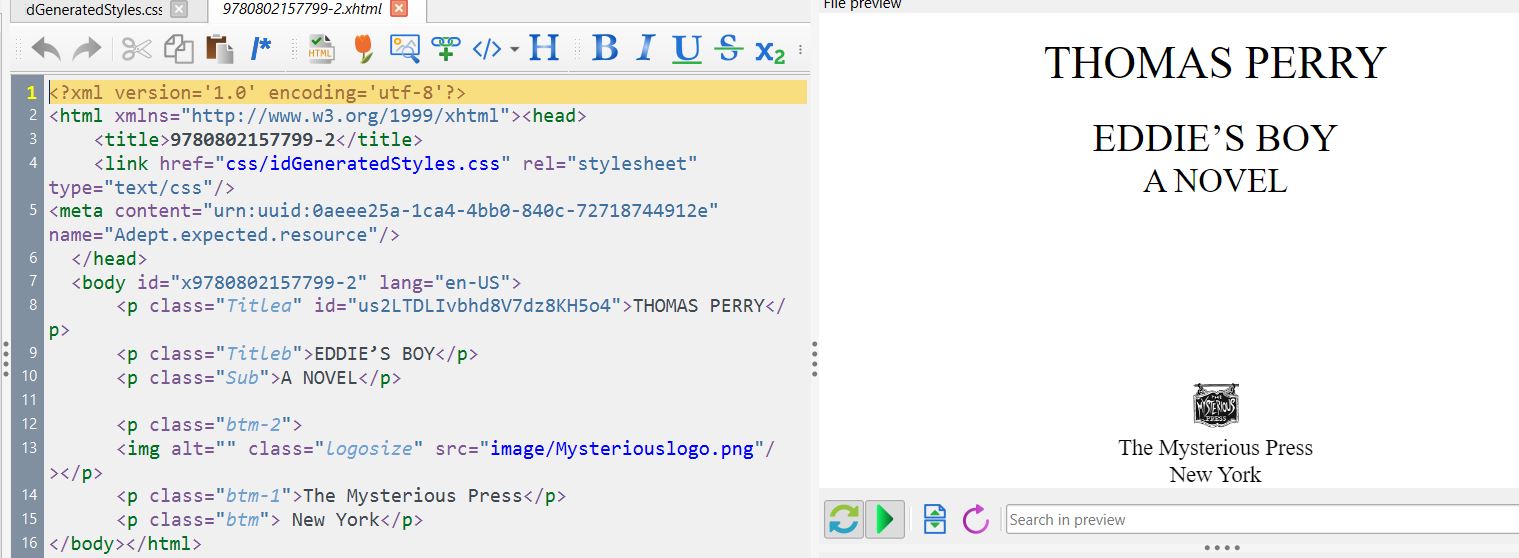Image resolution: width=1519 pixels, height=558 pixels.
Task: Fix HTML with the checked HTML icon
Action: click(321, 48)
